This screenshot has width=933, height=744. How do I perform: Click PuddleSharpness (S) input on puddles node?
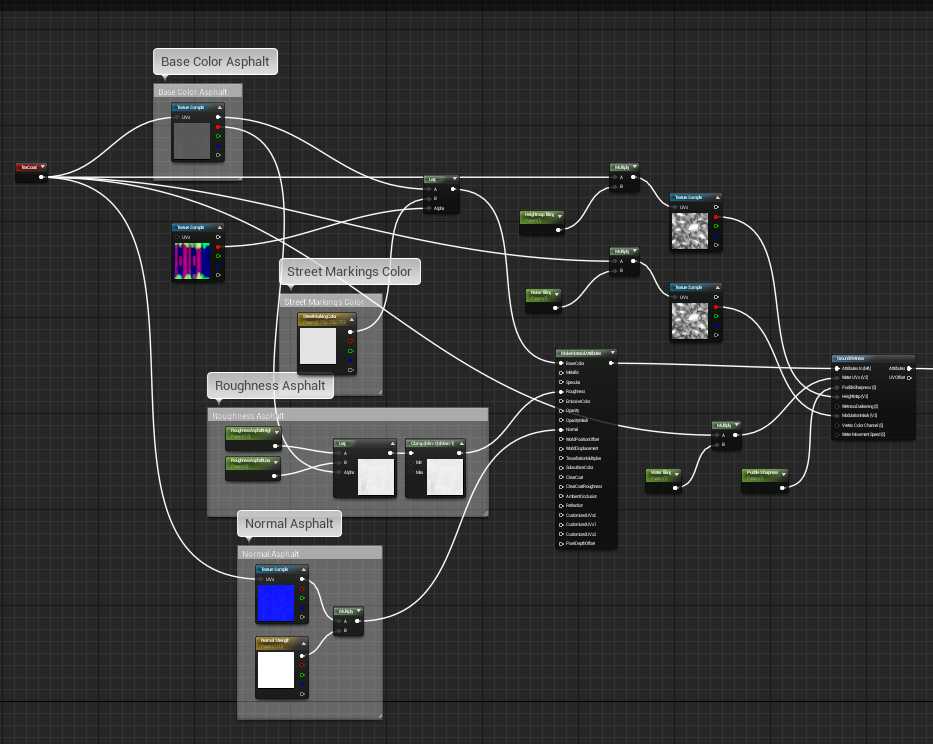[x=859, y=387]
